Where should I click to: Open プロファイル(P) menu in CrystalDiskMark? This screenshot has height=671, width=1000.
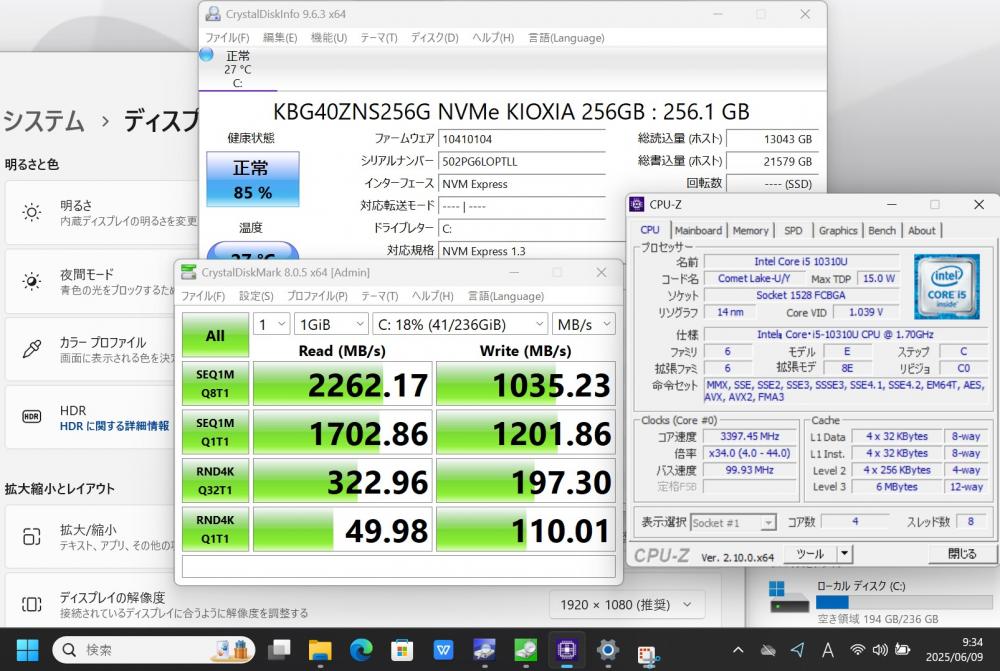tap(317, 296)
